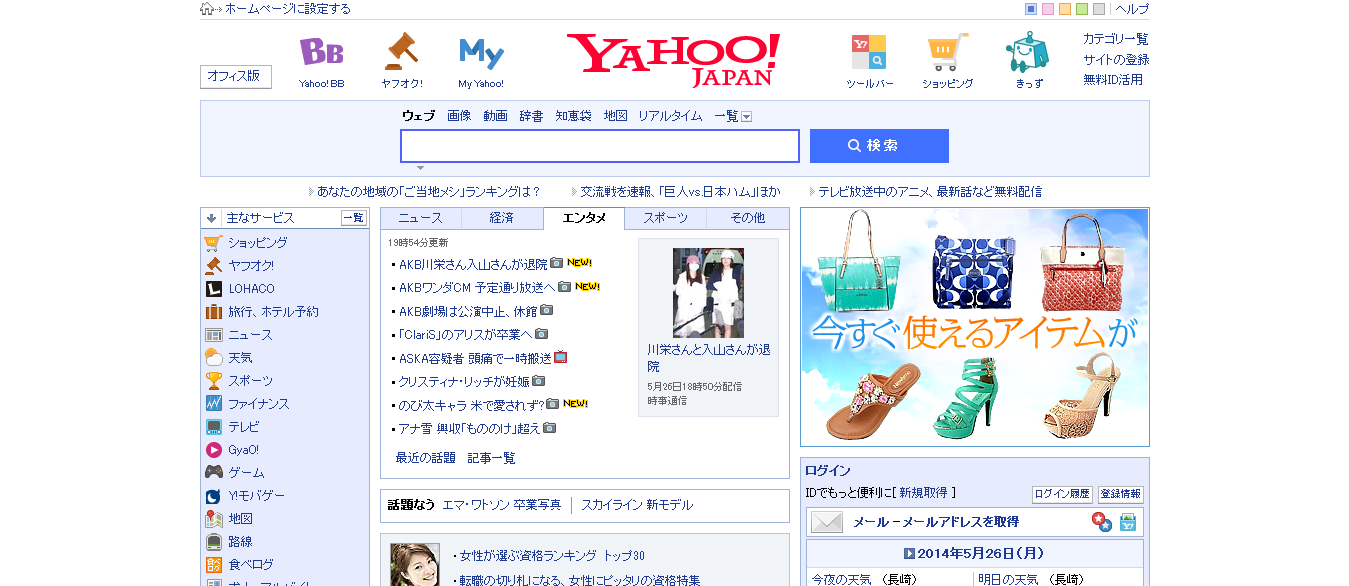Open エマ・ワトソン 卒業写真 trending link
The height and width of the screenshot is (586, 1349).
coord(502,505)
